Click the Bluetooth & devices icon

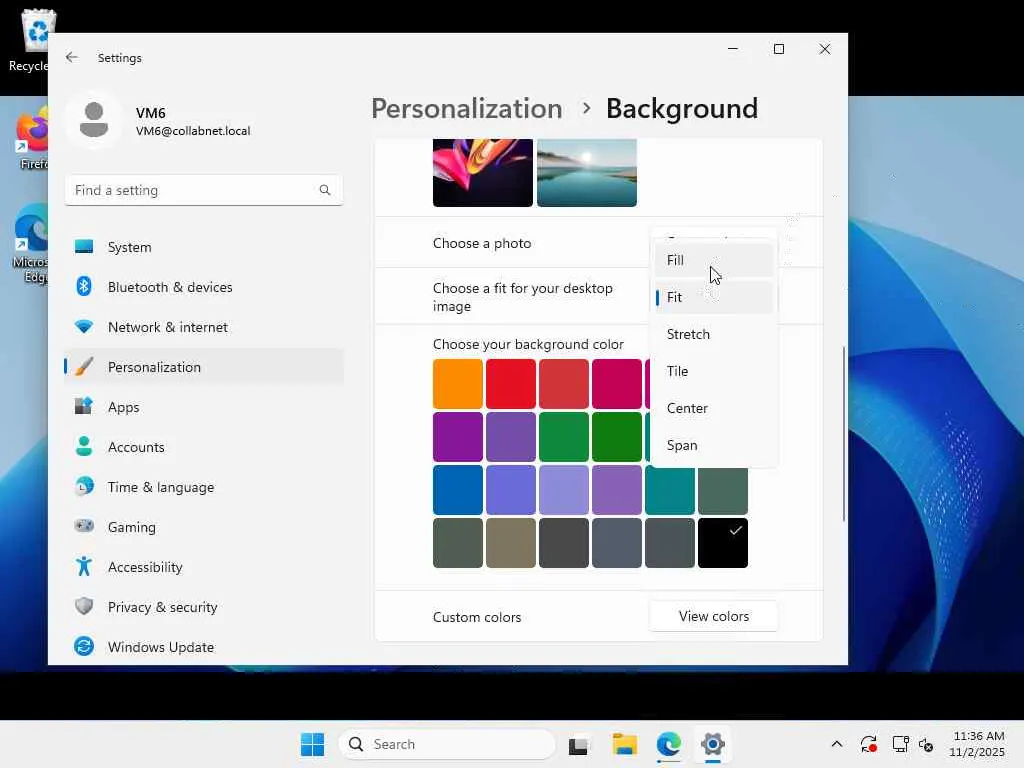click(84, 287)
